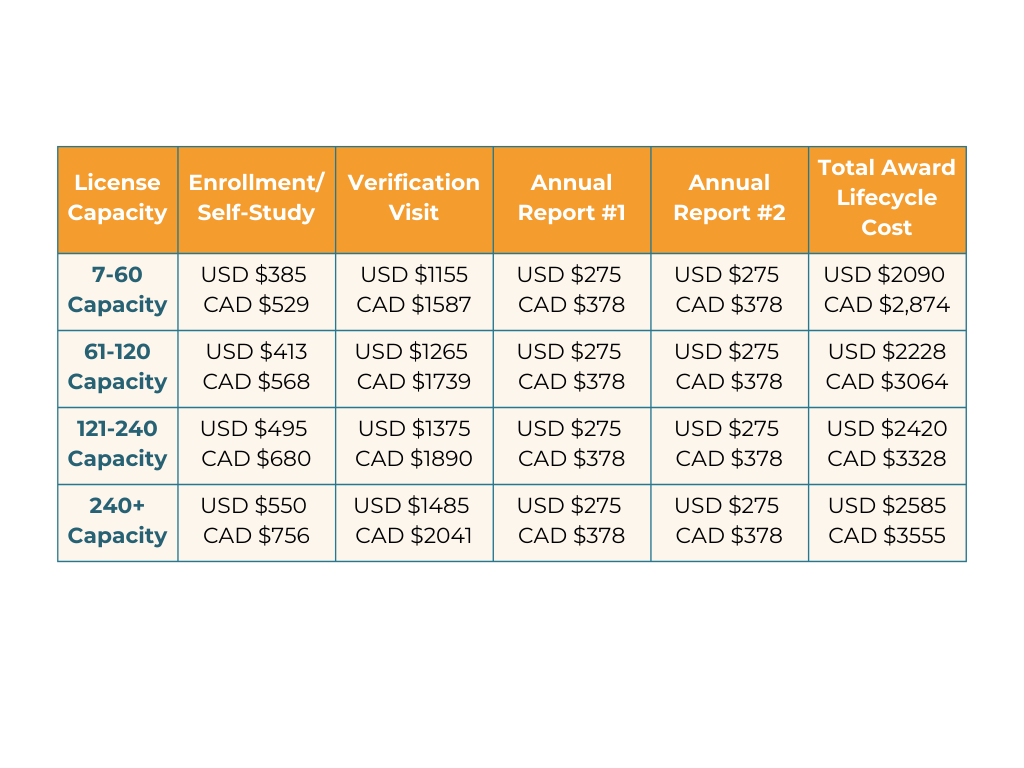Click the 7-60 Capacity row label

(117, 290)
